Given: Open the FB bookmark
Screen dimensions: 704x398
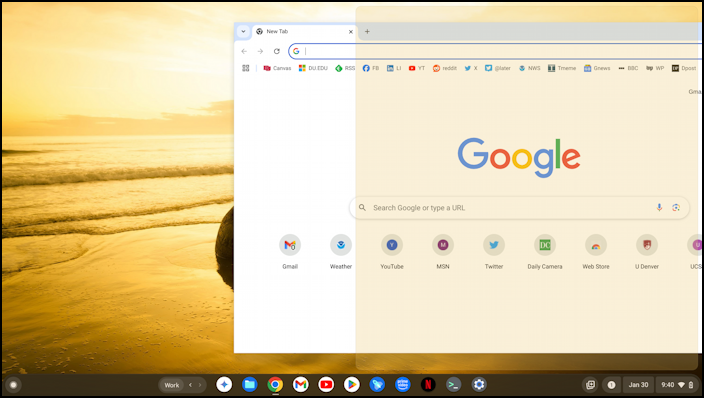Looking at the screenshot, I should click(x=371, y=68).
